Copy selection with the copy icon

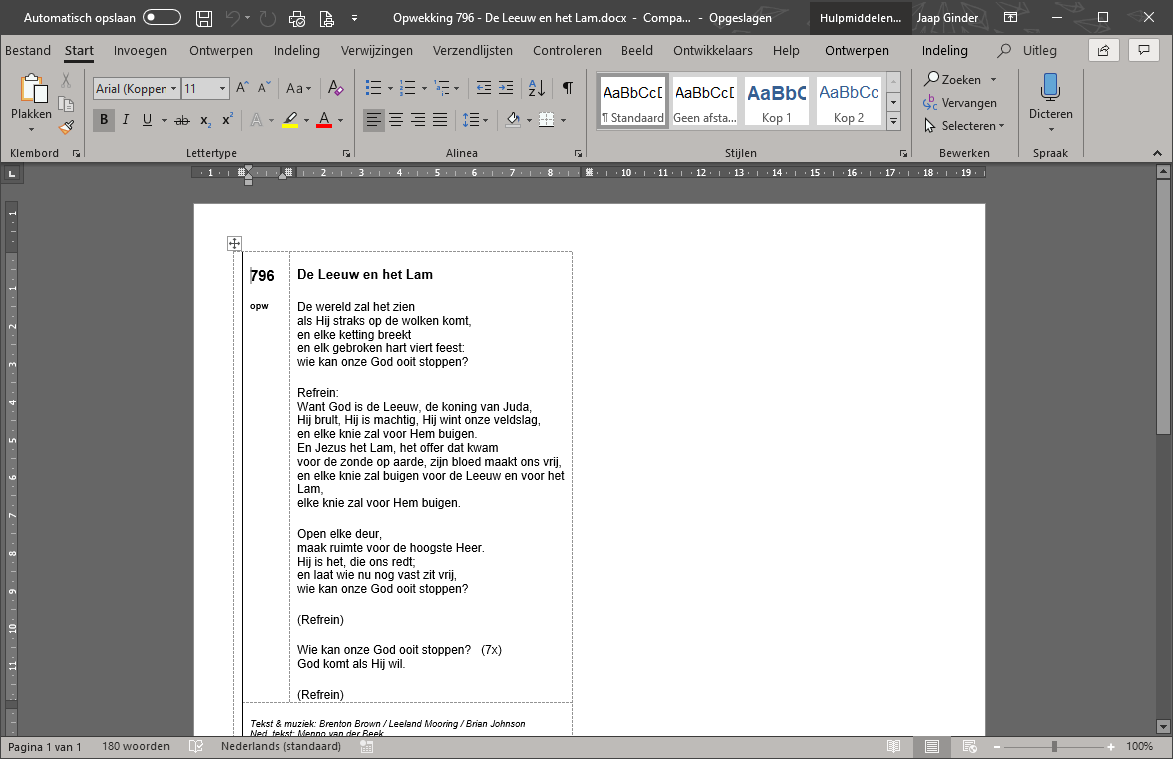66,104
